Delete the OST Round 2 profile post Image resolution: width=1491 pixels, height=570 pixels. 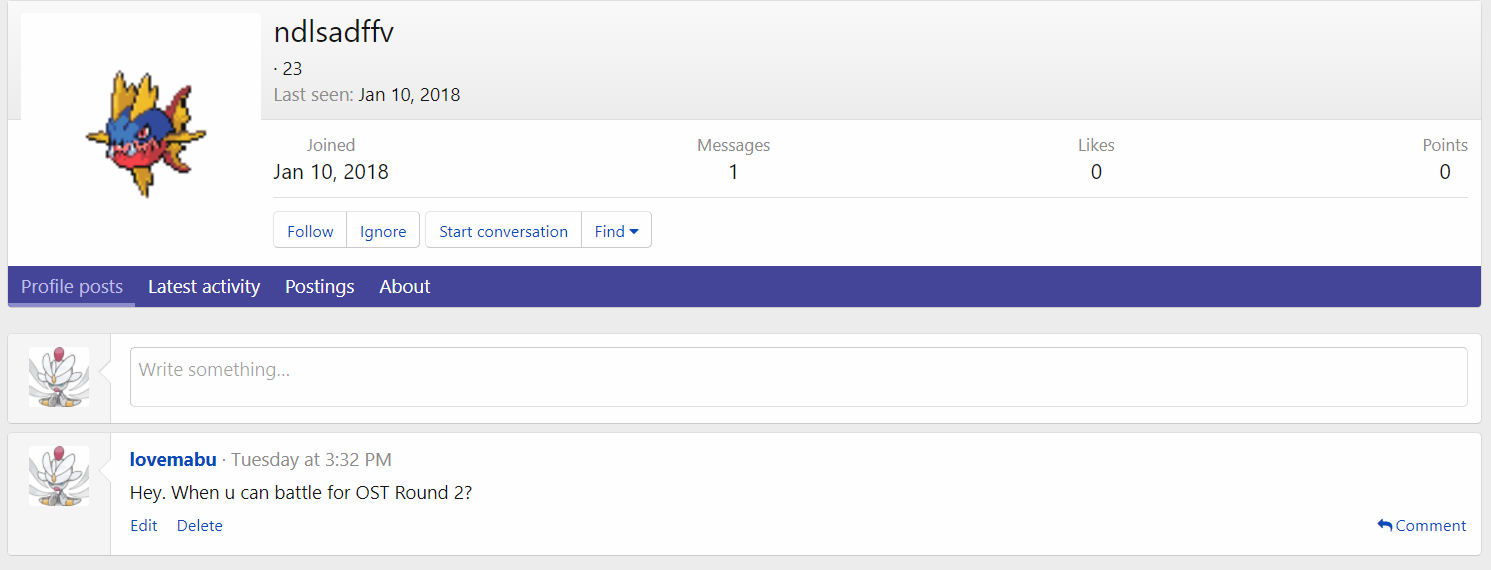pos(200,526)
